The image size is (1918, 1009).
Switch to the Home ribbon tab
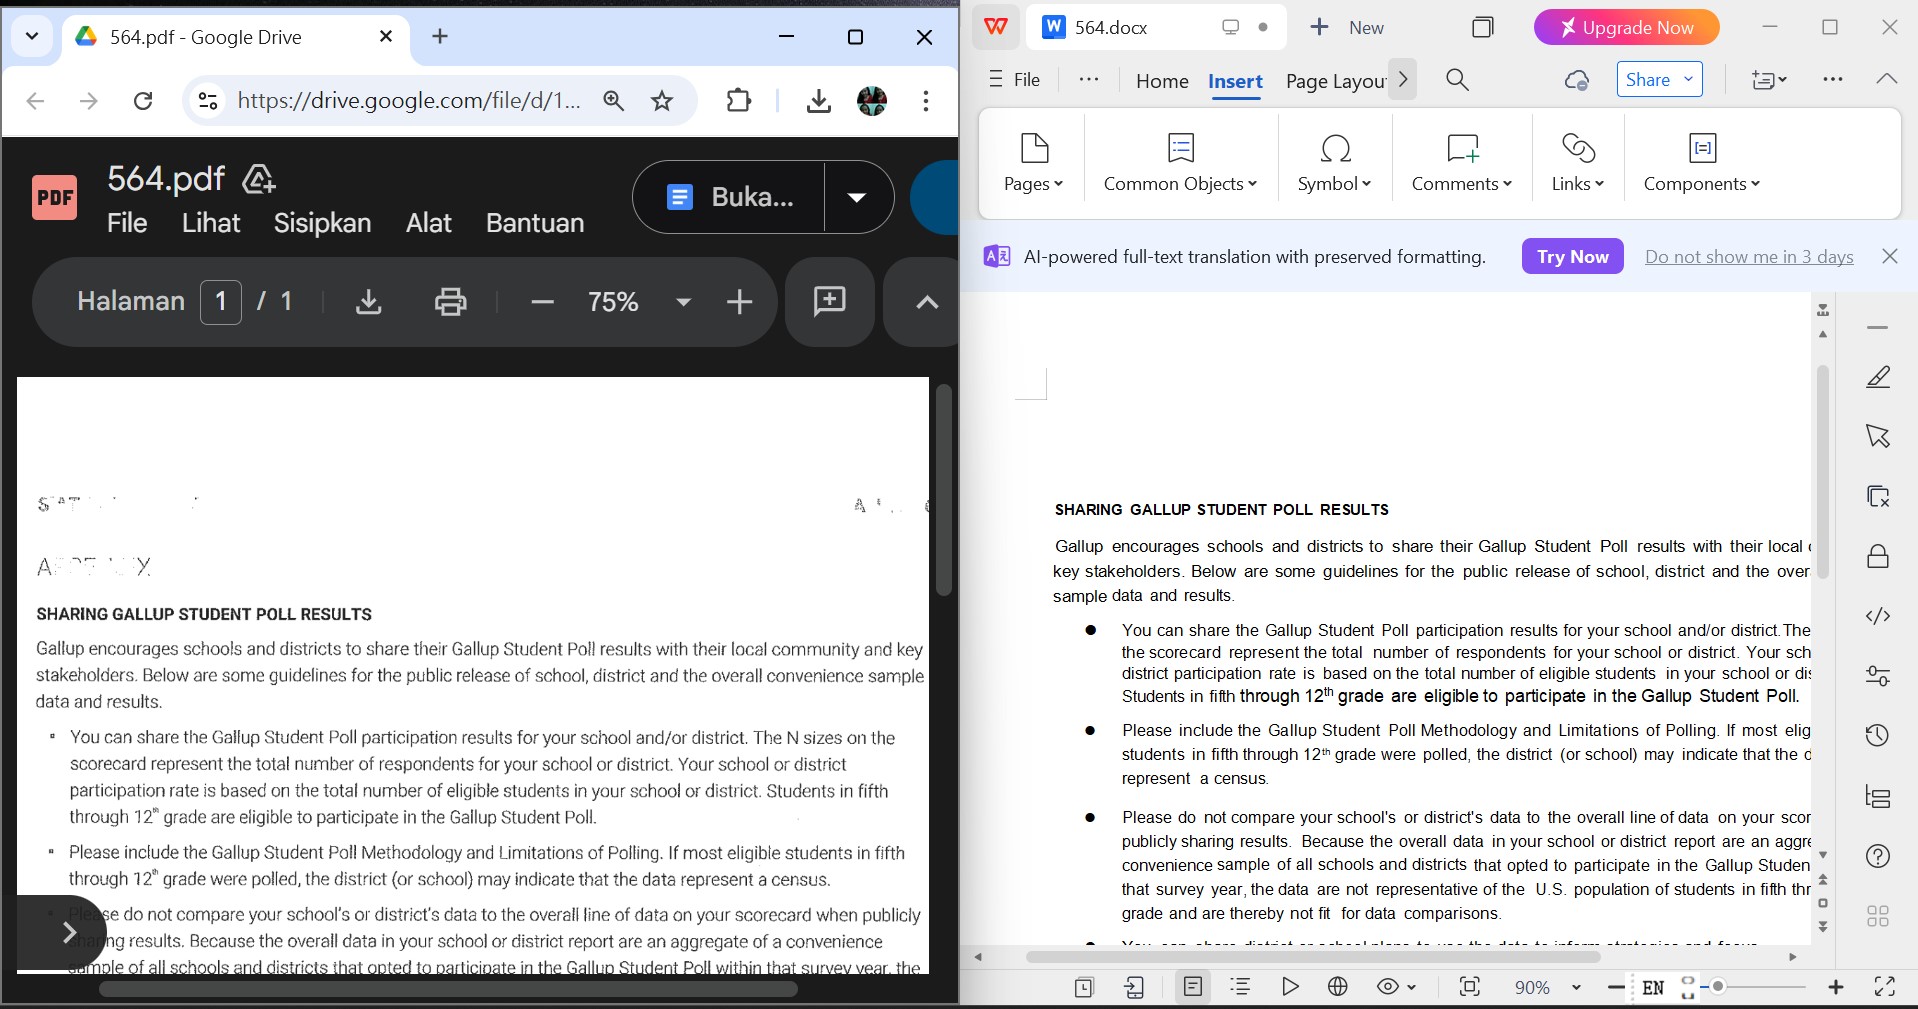1162,81
